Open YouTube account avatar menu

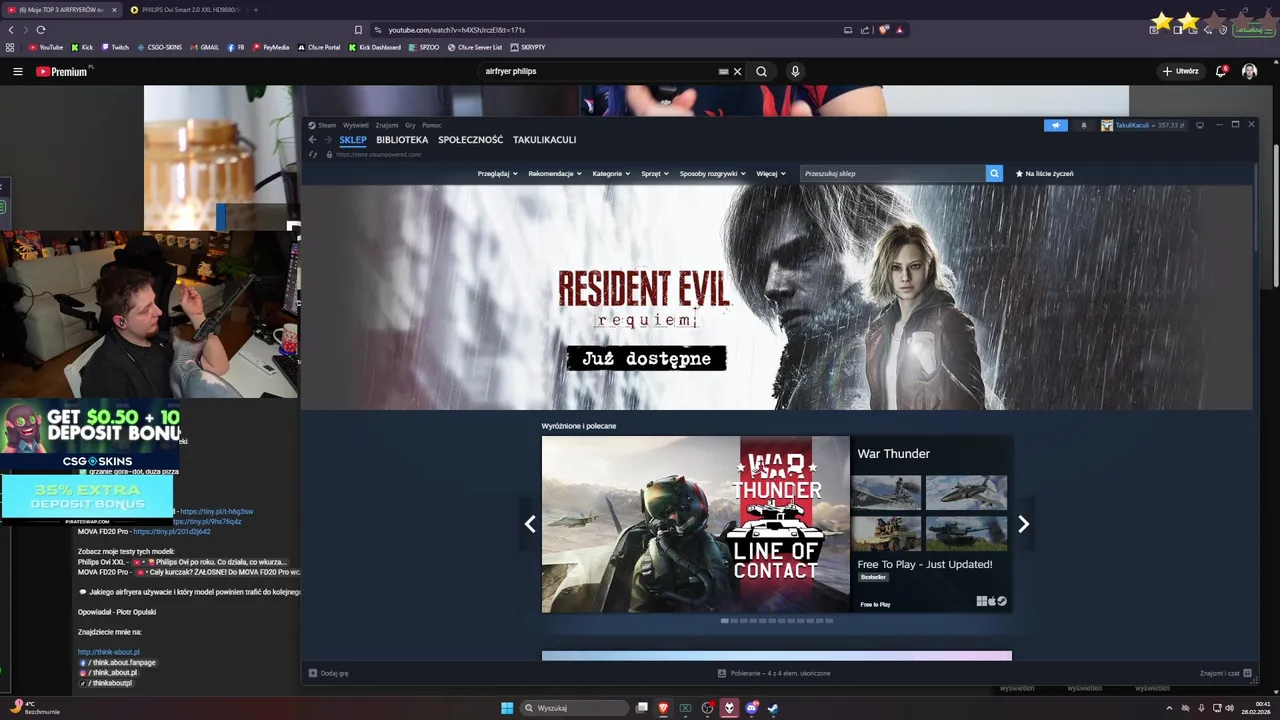click(1249, 71)
